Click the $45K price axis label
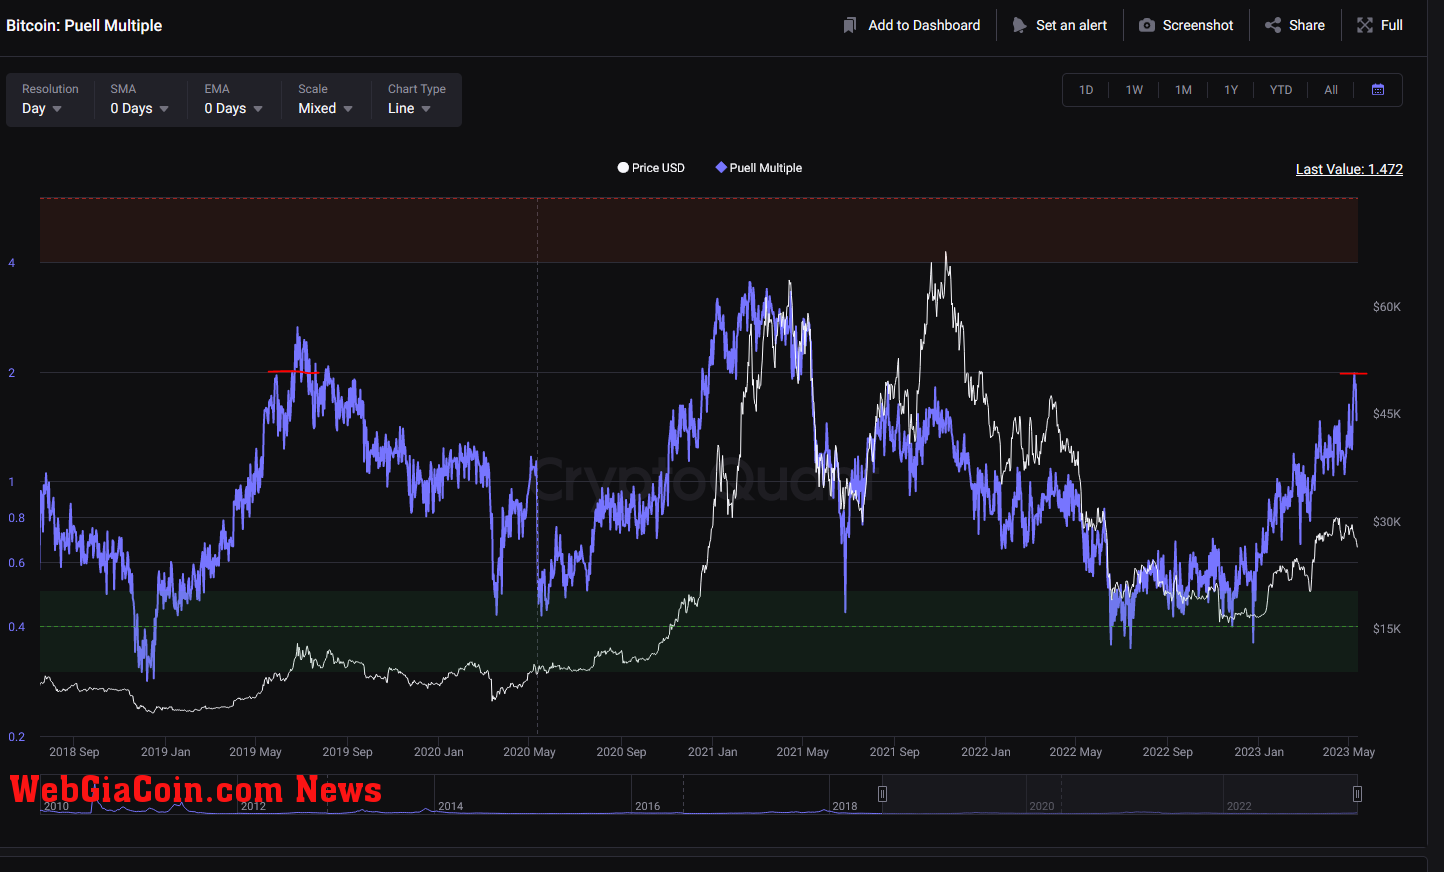The width and height of the screenshot is (1444, 872). (1387, 414)
